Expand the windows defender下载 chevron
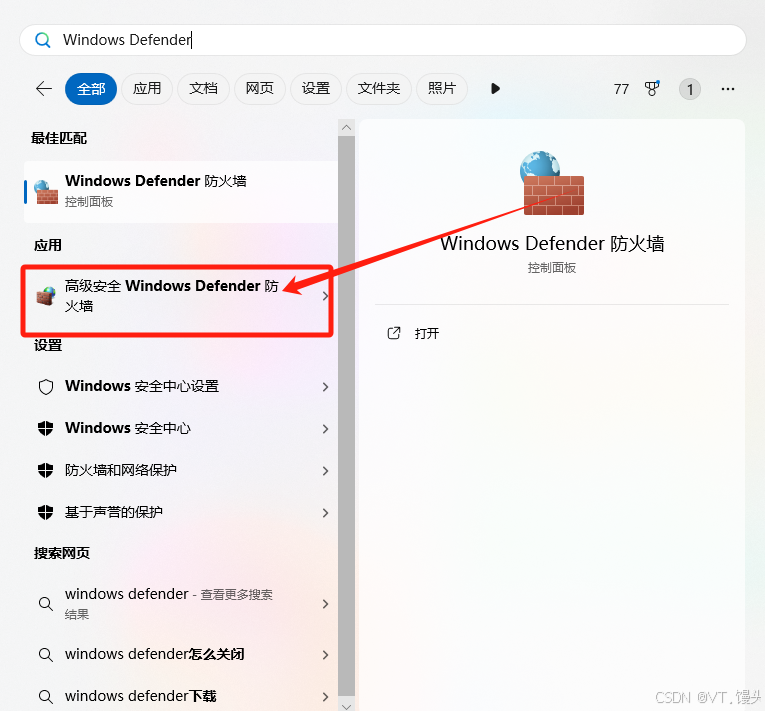The width and height of the screenshot is (765, 711). [x=325, y=697]
